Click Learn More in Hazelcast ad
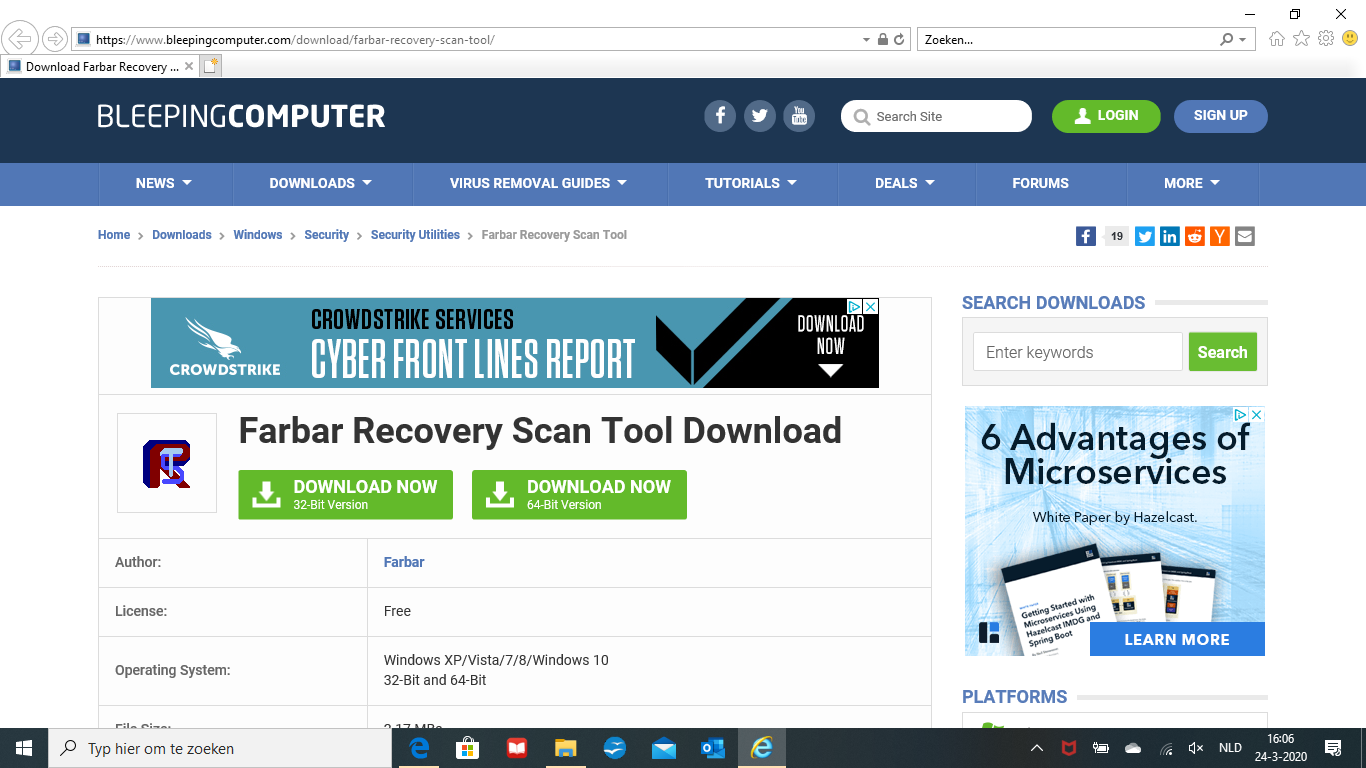 1177,639
